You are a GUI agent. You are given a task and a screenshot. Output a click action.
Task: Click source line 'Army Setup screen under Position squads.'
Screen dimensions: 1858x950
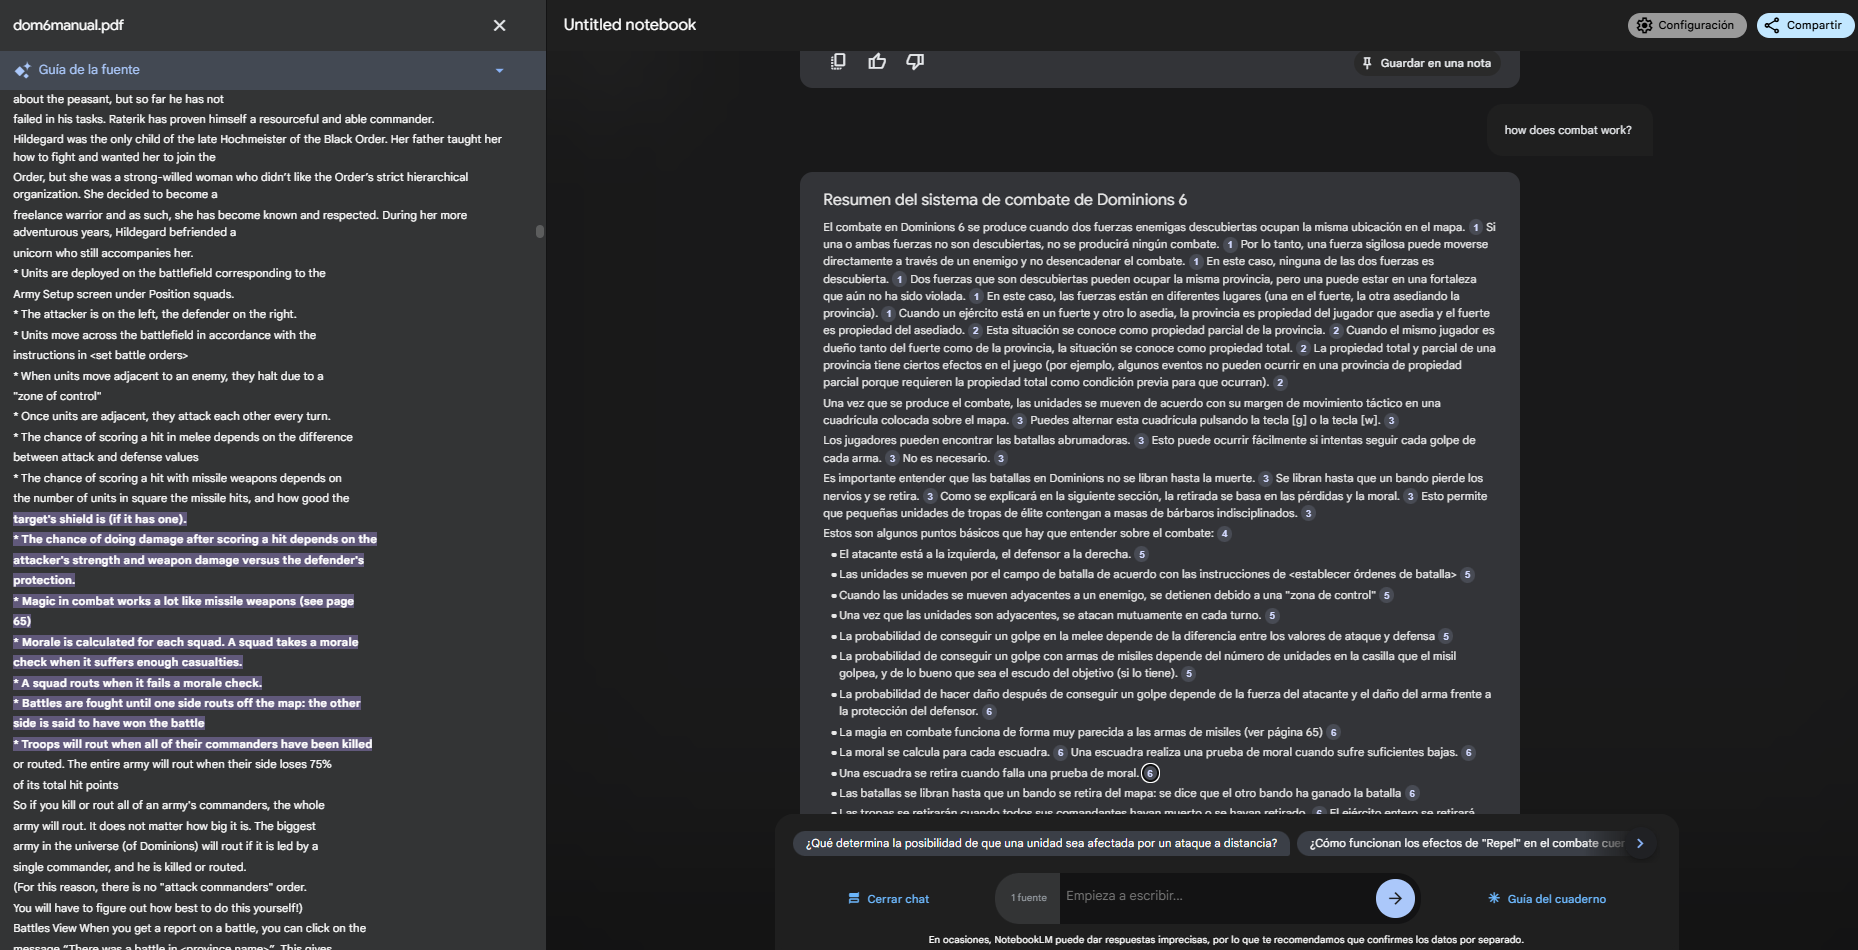(123, 294)
